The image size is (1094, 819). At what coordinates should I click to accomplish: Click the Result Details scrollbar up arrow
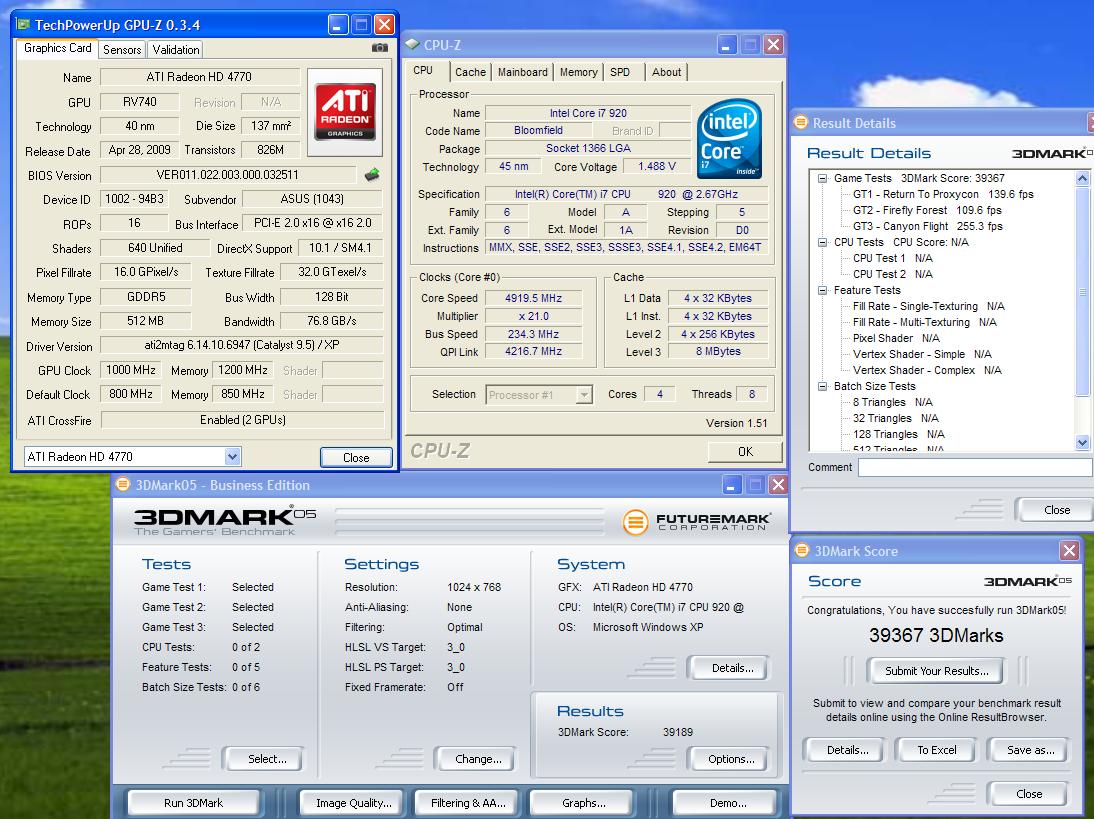pos(1082,178)
